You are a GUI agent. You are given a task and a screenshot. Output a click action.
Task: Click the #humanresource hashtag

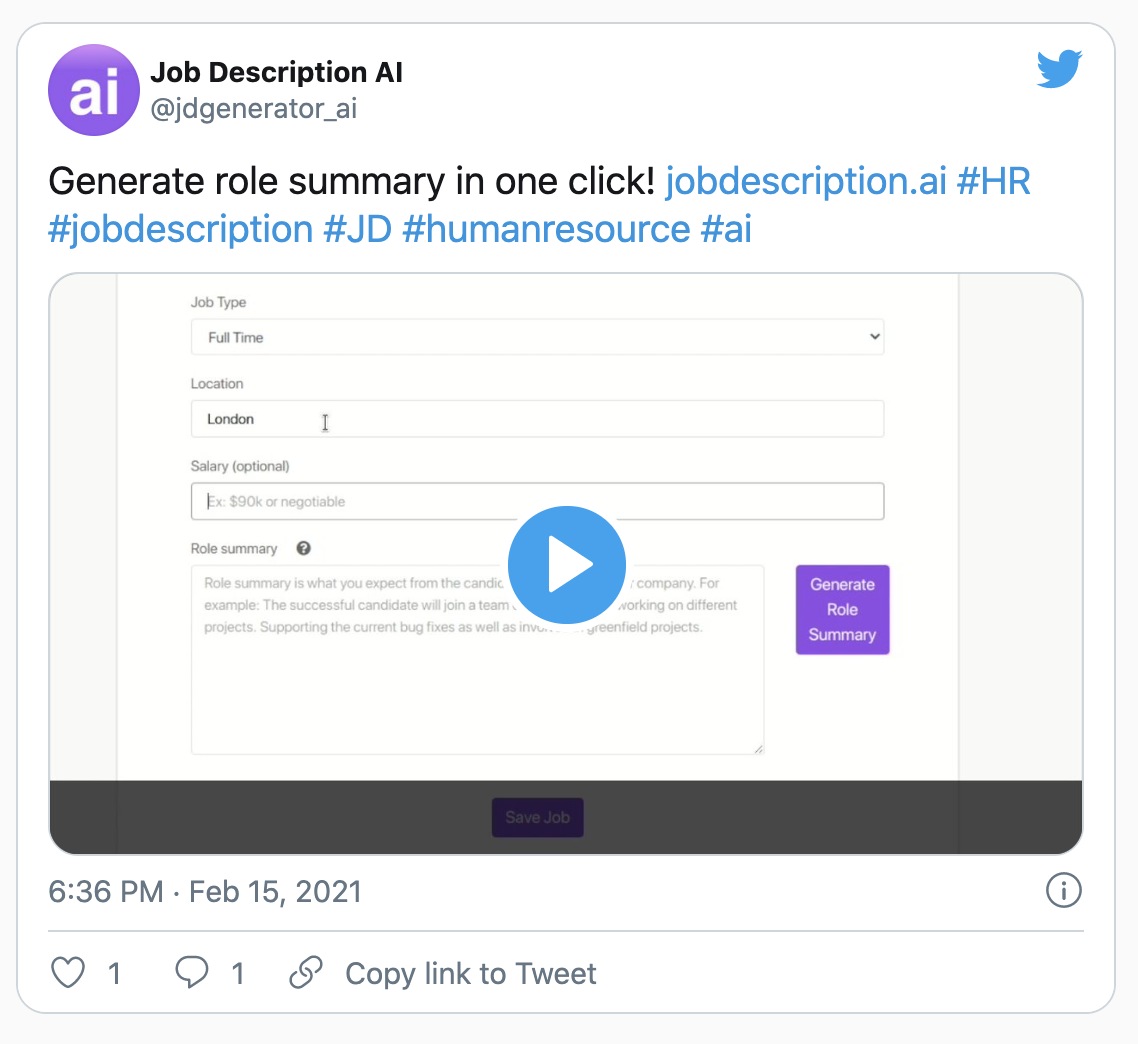point(545,229)
